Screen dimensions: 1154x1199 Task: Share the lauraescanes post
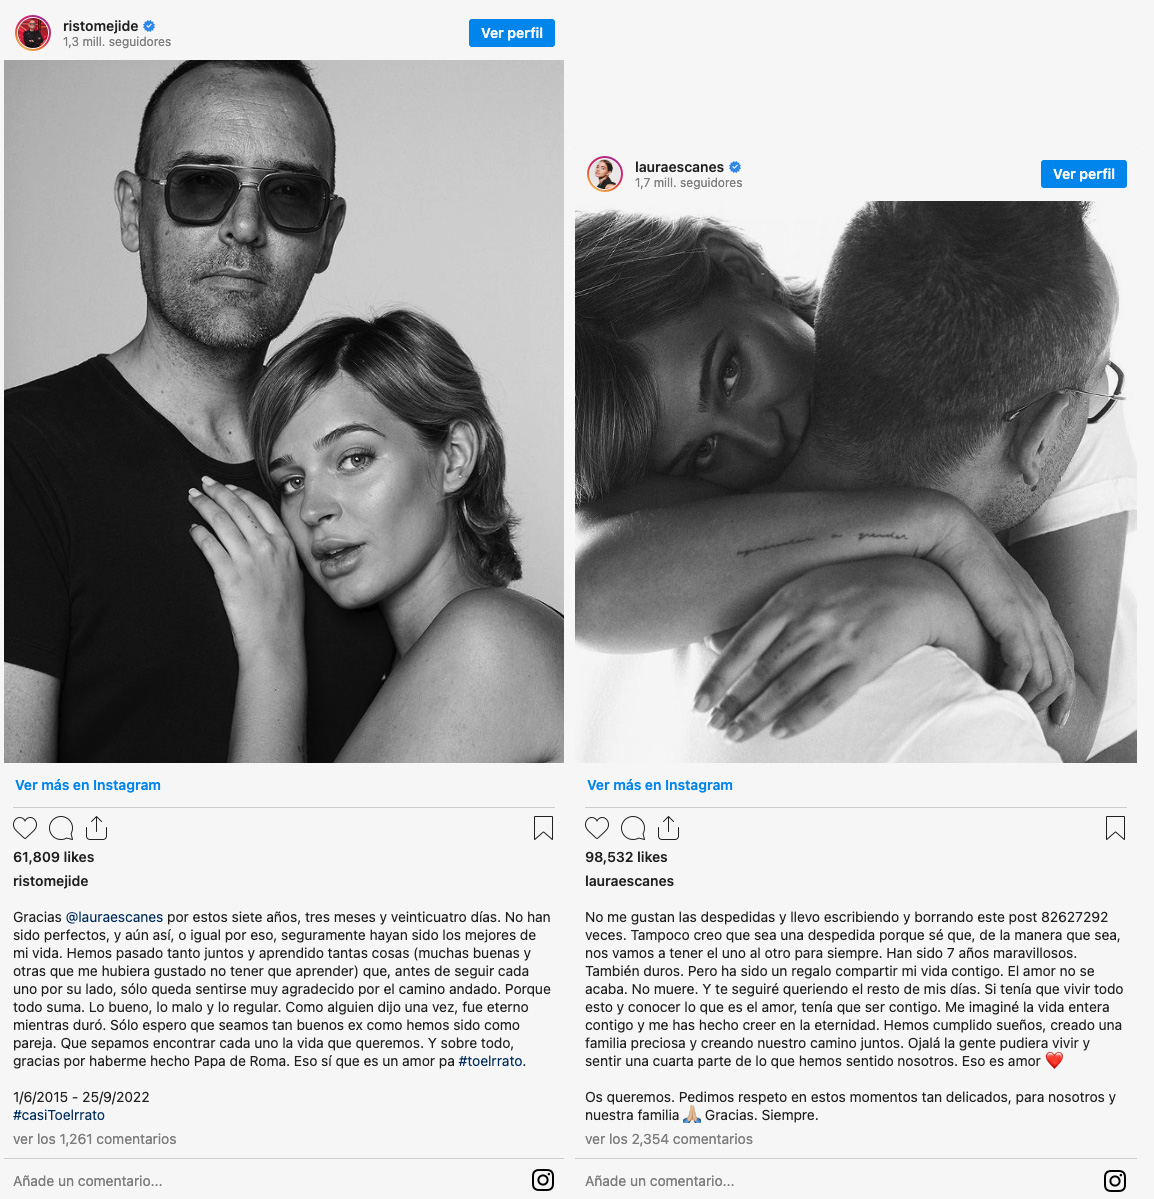668,827
